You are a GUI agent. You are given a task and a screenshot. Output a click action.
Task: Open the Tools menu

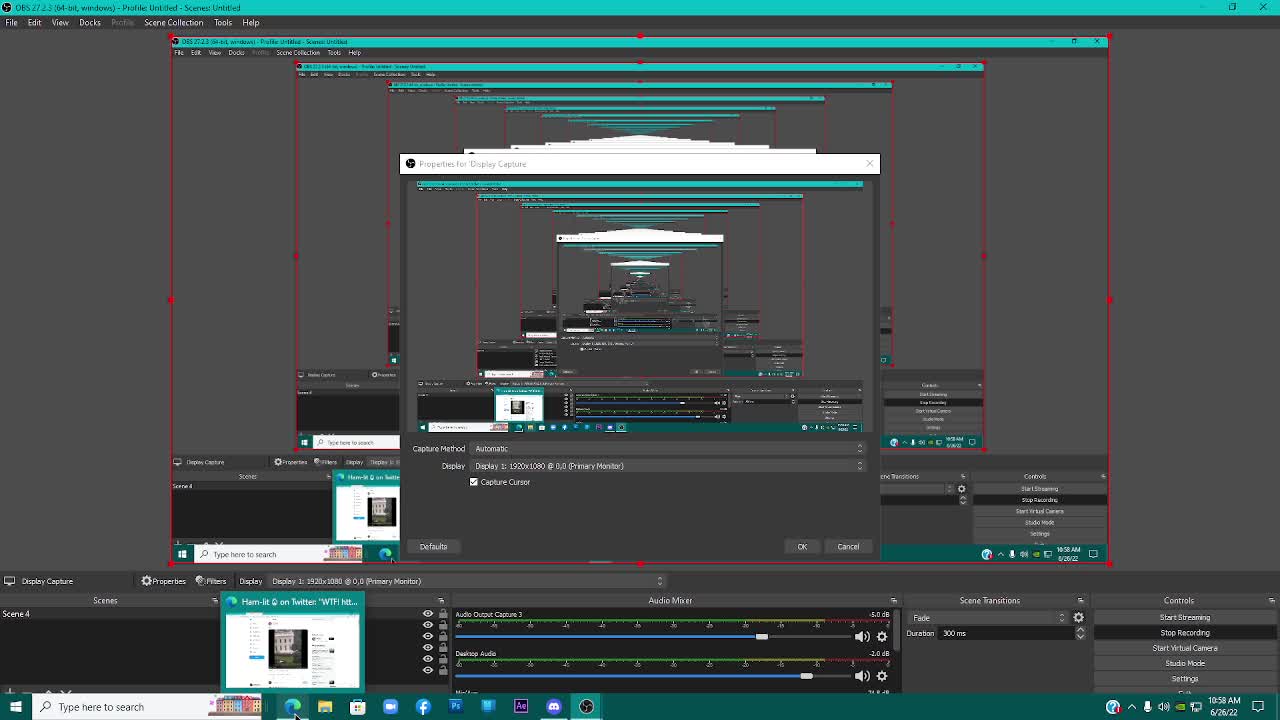(x=222, y=22)
